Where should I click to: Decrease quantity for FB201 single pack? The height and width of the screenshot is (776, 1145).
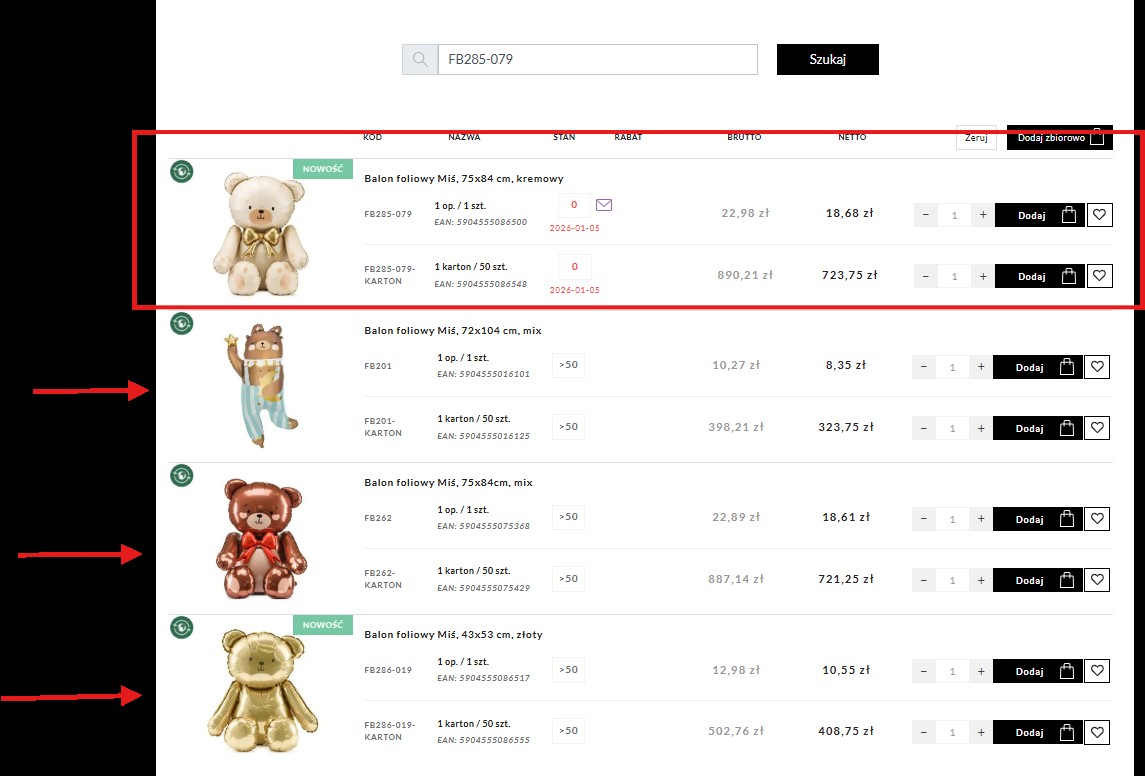923,367
